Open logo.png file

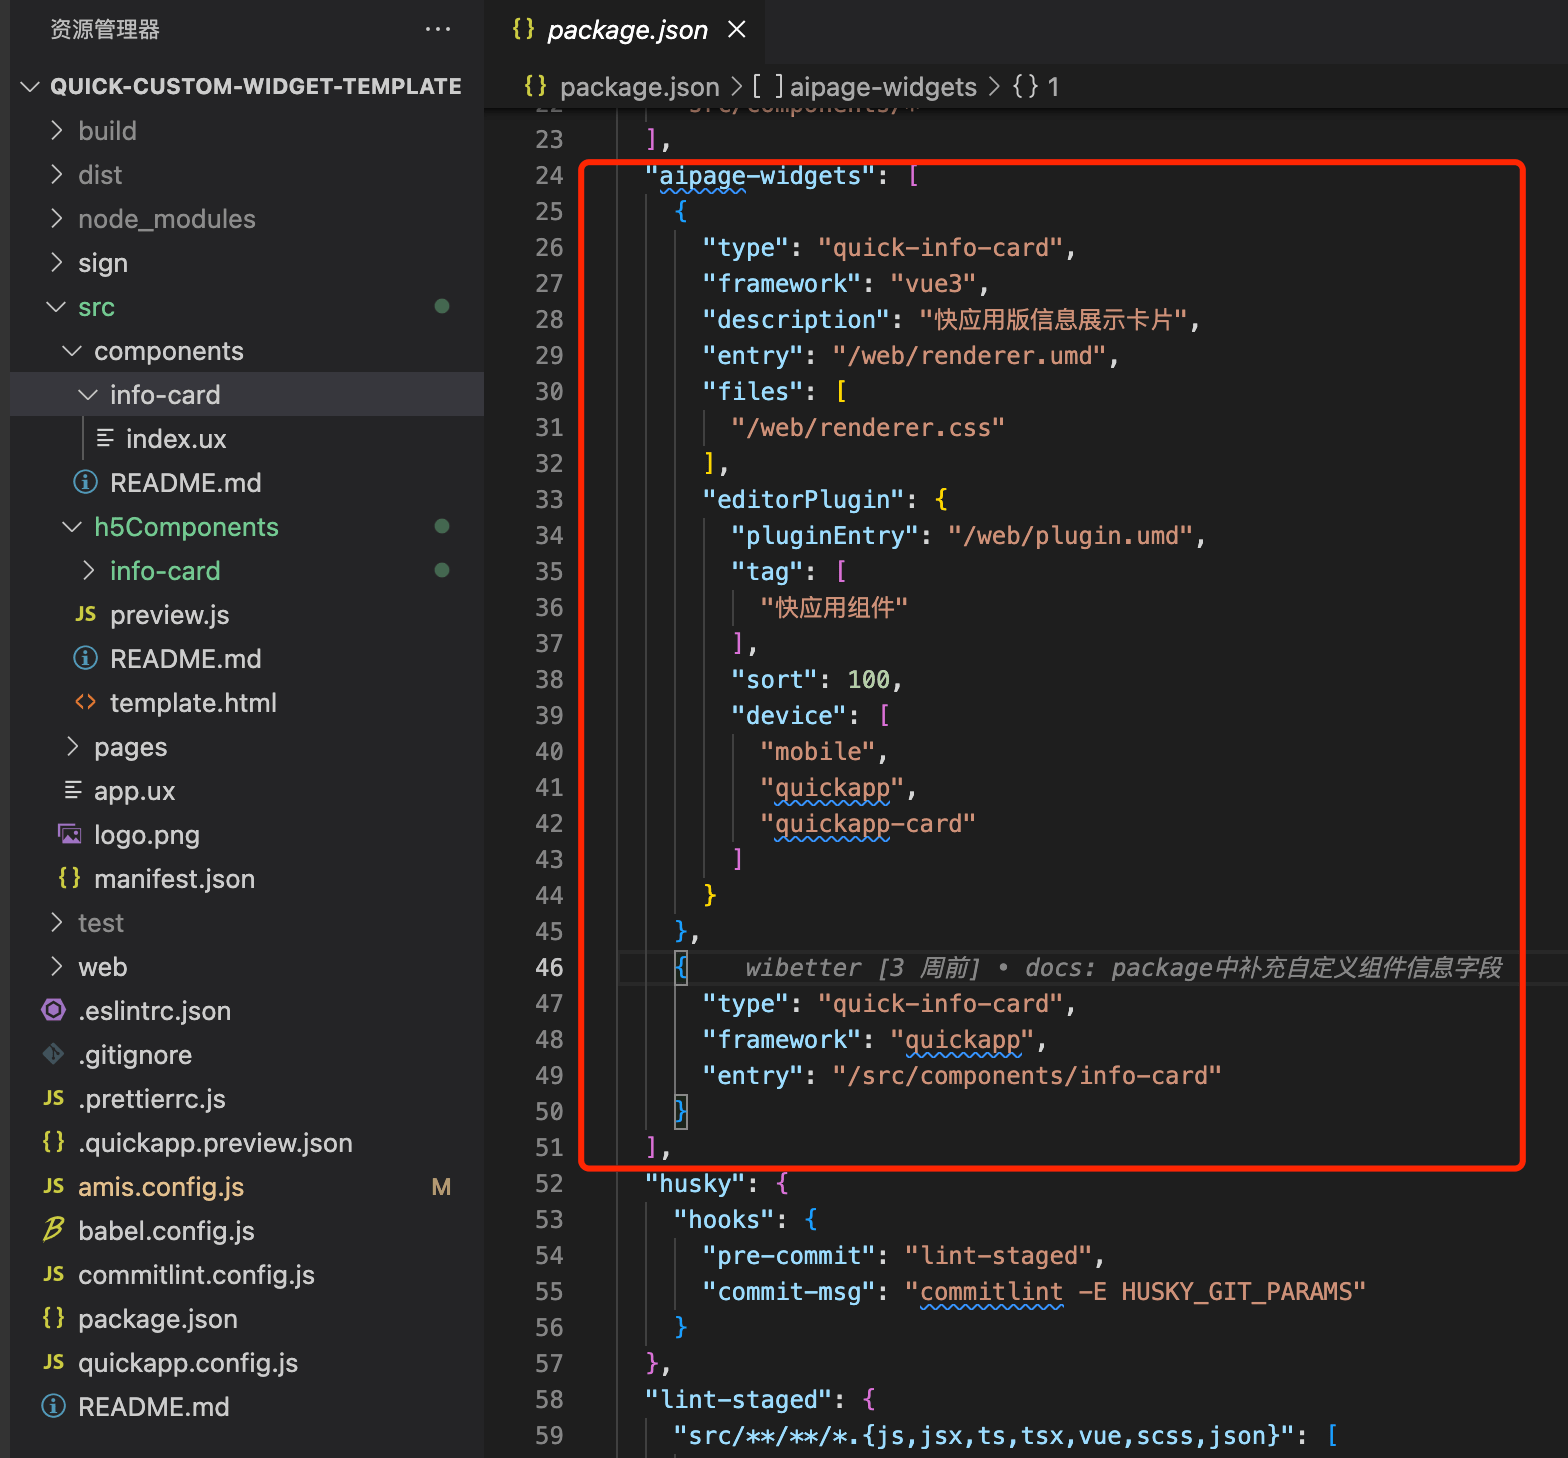pyautogui.click(x=147, y=835)
